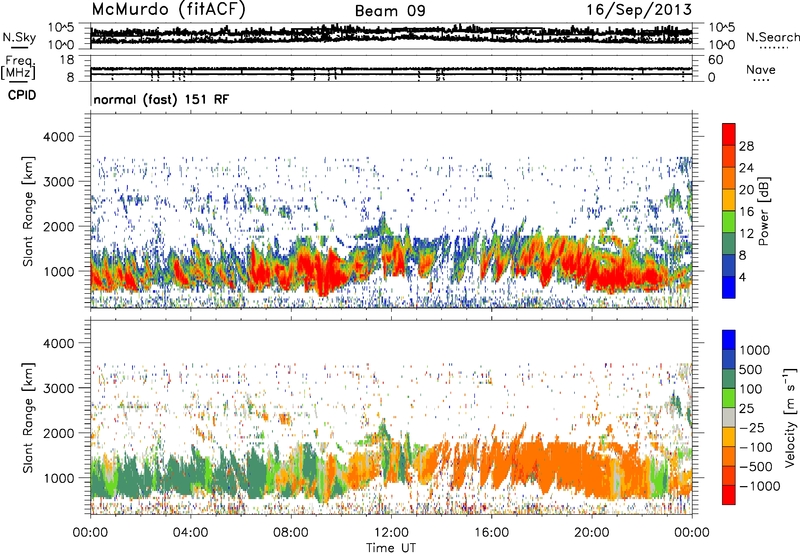Click the '60' tick on the Nave axis

pos(715,60)
